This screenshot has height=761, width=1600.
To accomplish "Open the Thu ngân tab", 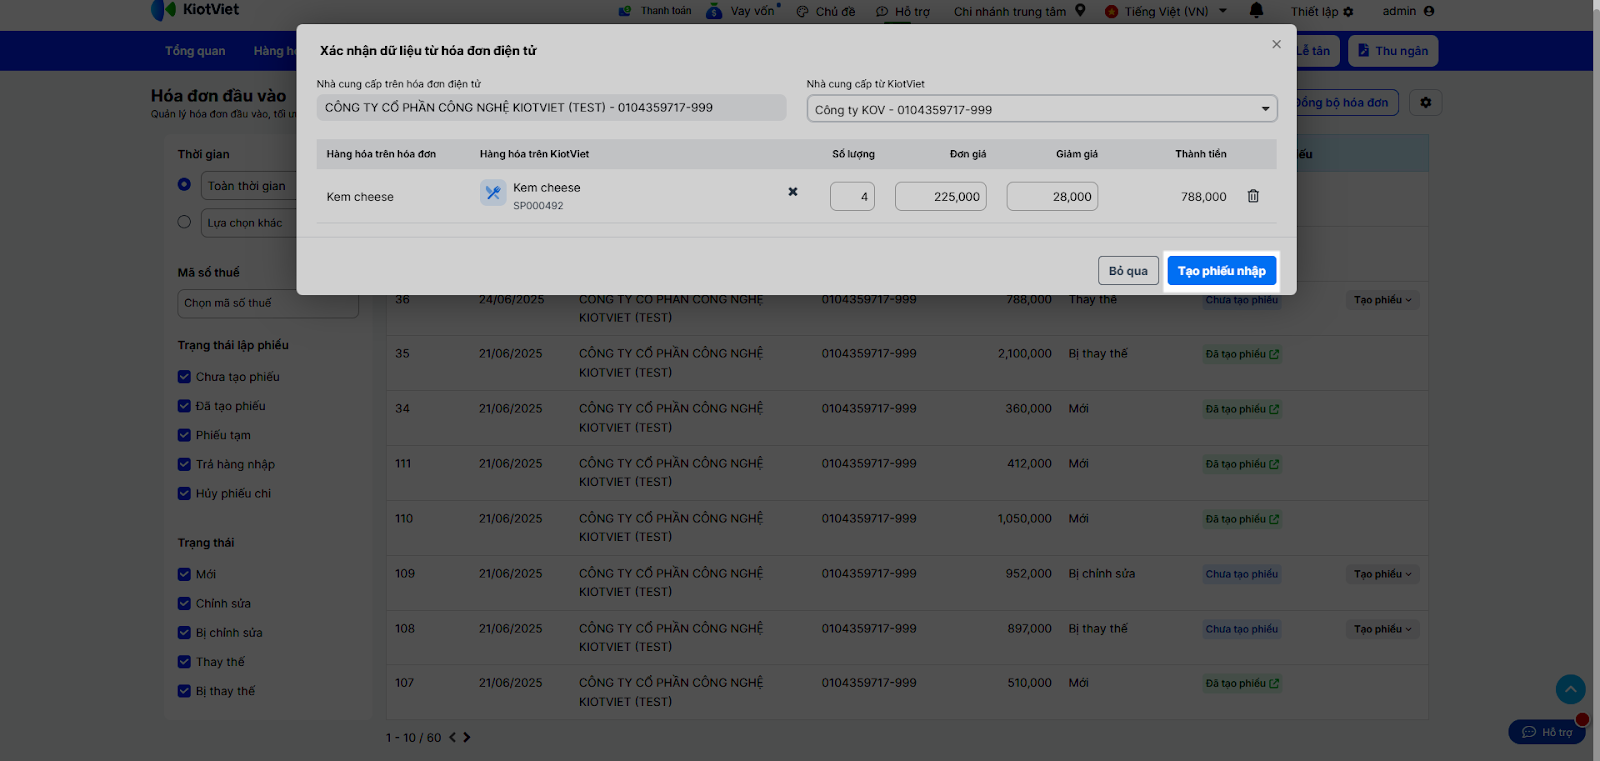I will pos(1393,51).
